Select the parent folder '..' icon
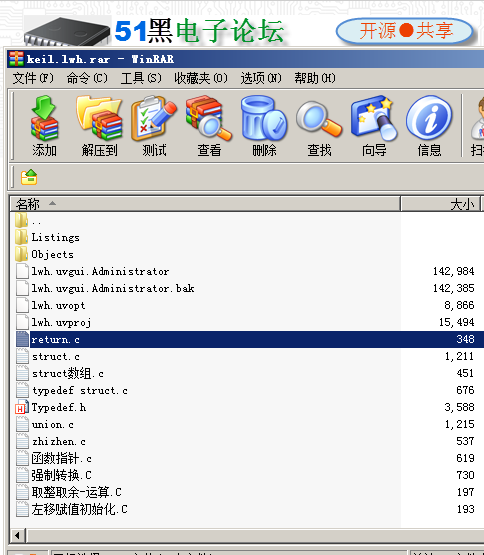This screenshot has height=555, width=484. point(22,220)
